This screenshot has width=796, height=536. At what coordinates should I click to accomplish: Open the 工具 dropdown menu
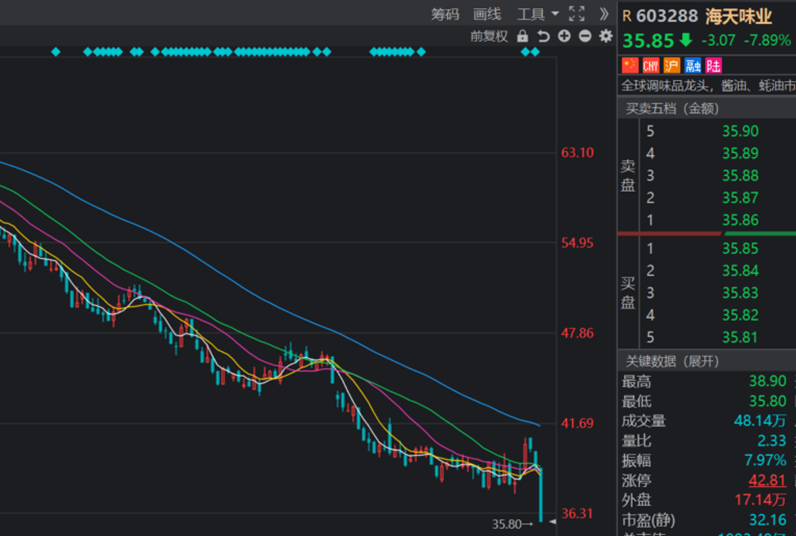(x=537, y=14)
